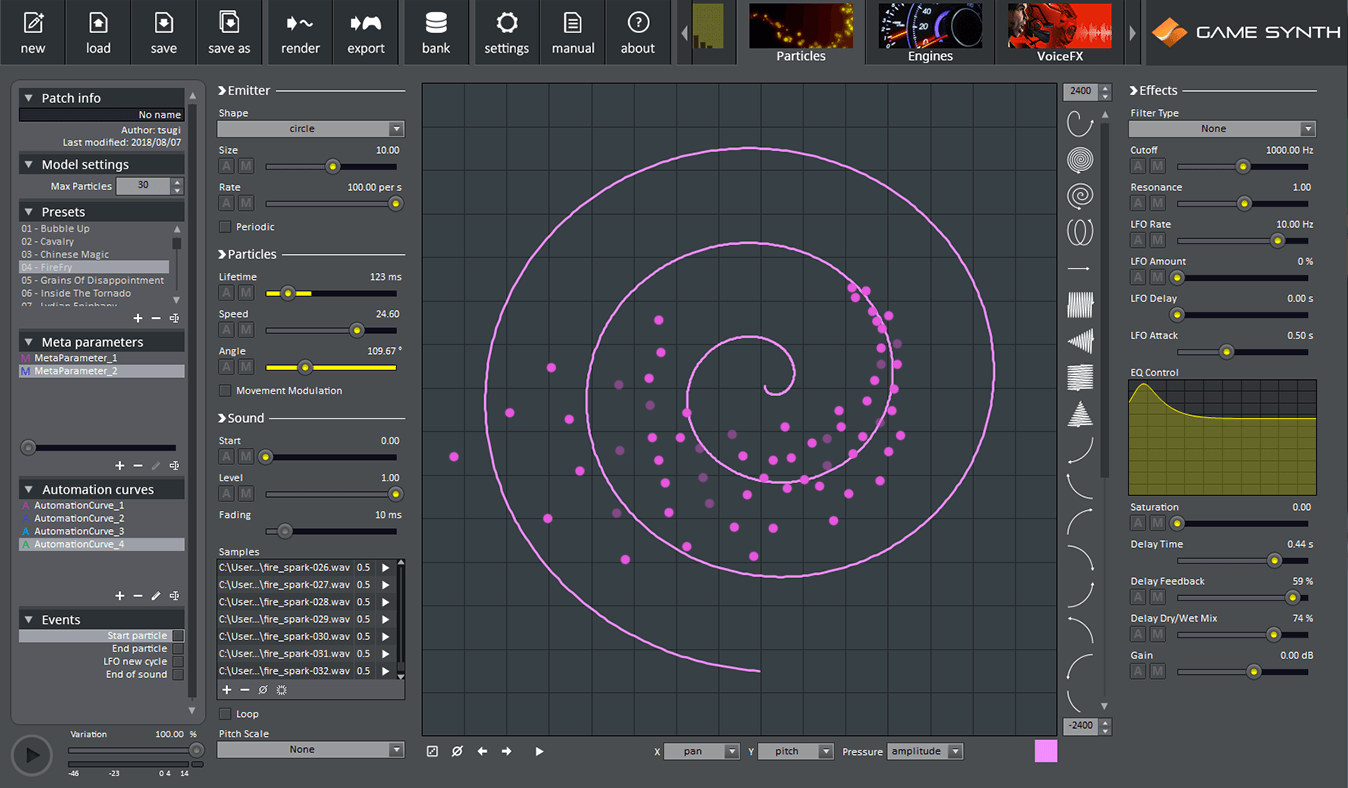
Task: Select the 03 - Chinese Magic preset
Action: (x=95, y=255)
